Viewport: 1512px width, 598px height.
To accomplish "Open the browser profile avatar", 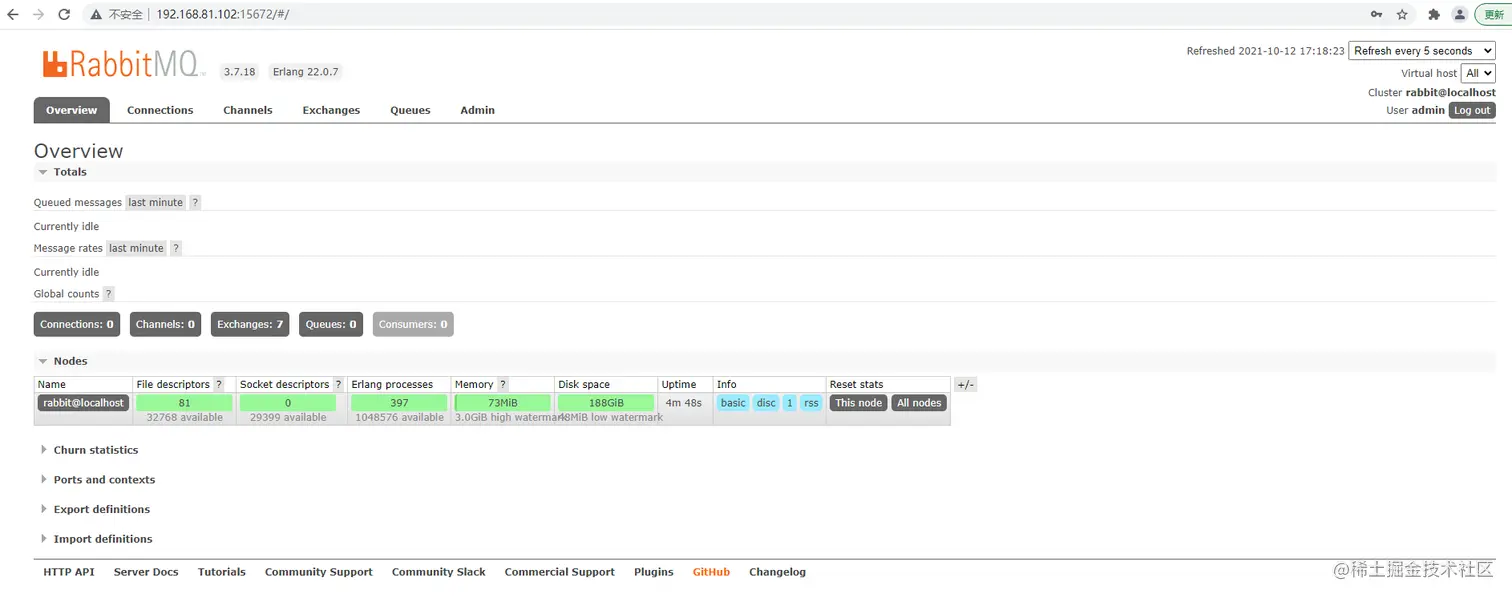I will (x=1460, y=15).
